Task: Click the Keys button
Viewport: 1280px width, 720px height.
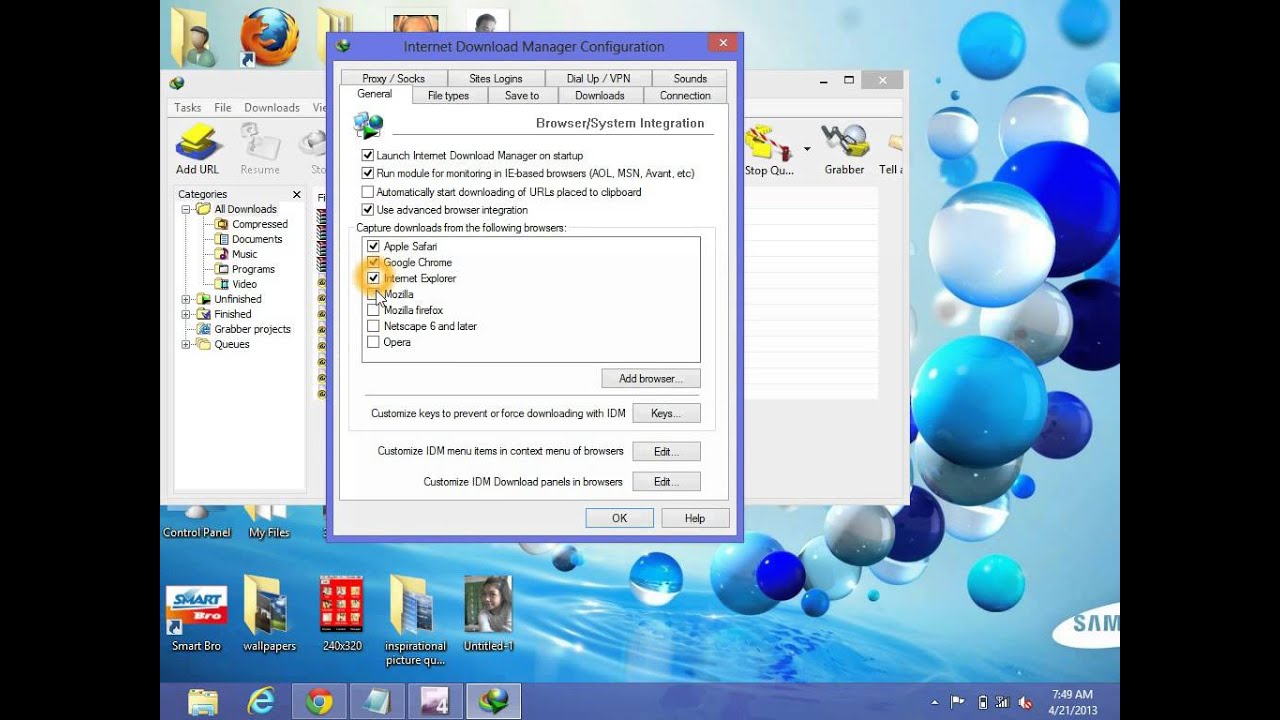Action: 666,413
